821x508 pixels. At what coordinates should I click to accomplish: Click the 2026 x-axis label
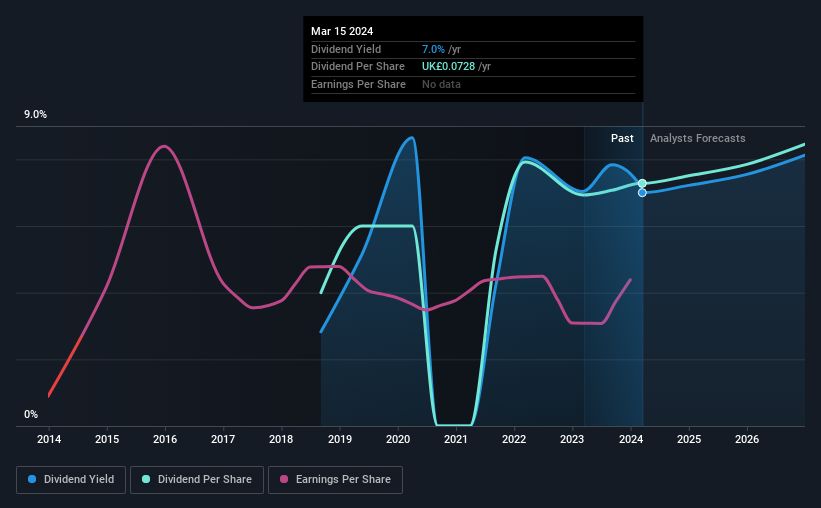click(x=747, y=439)
